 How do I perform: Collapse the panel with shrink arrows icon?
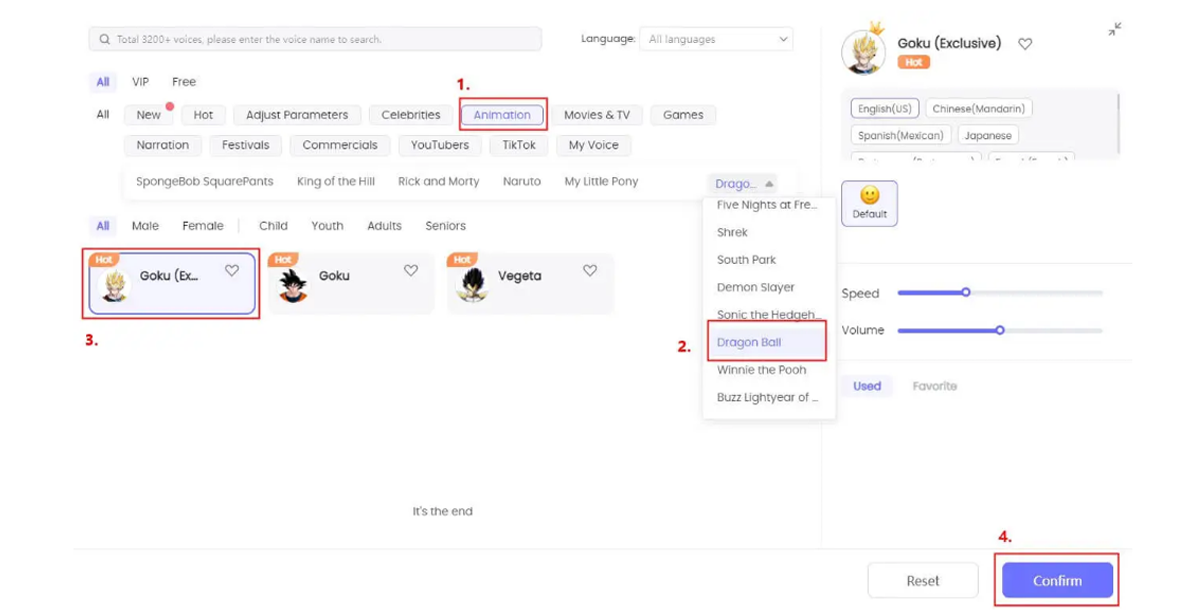pyautogui.click(x=1114, y=30)
